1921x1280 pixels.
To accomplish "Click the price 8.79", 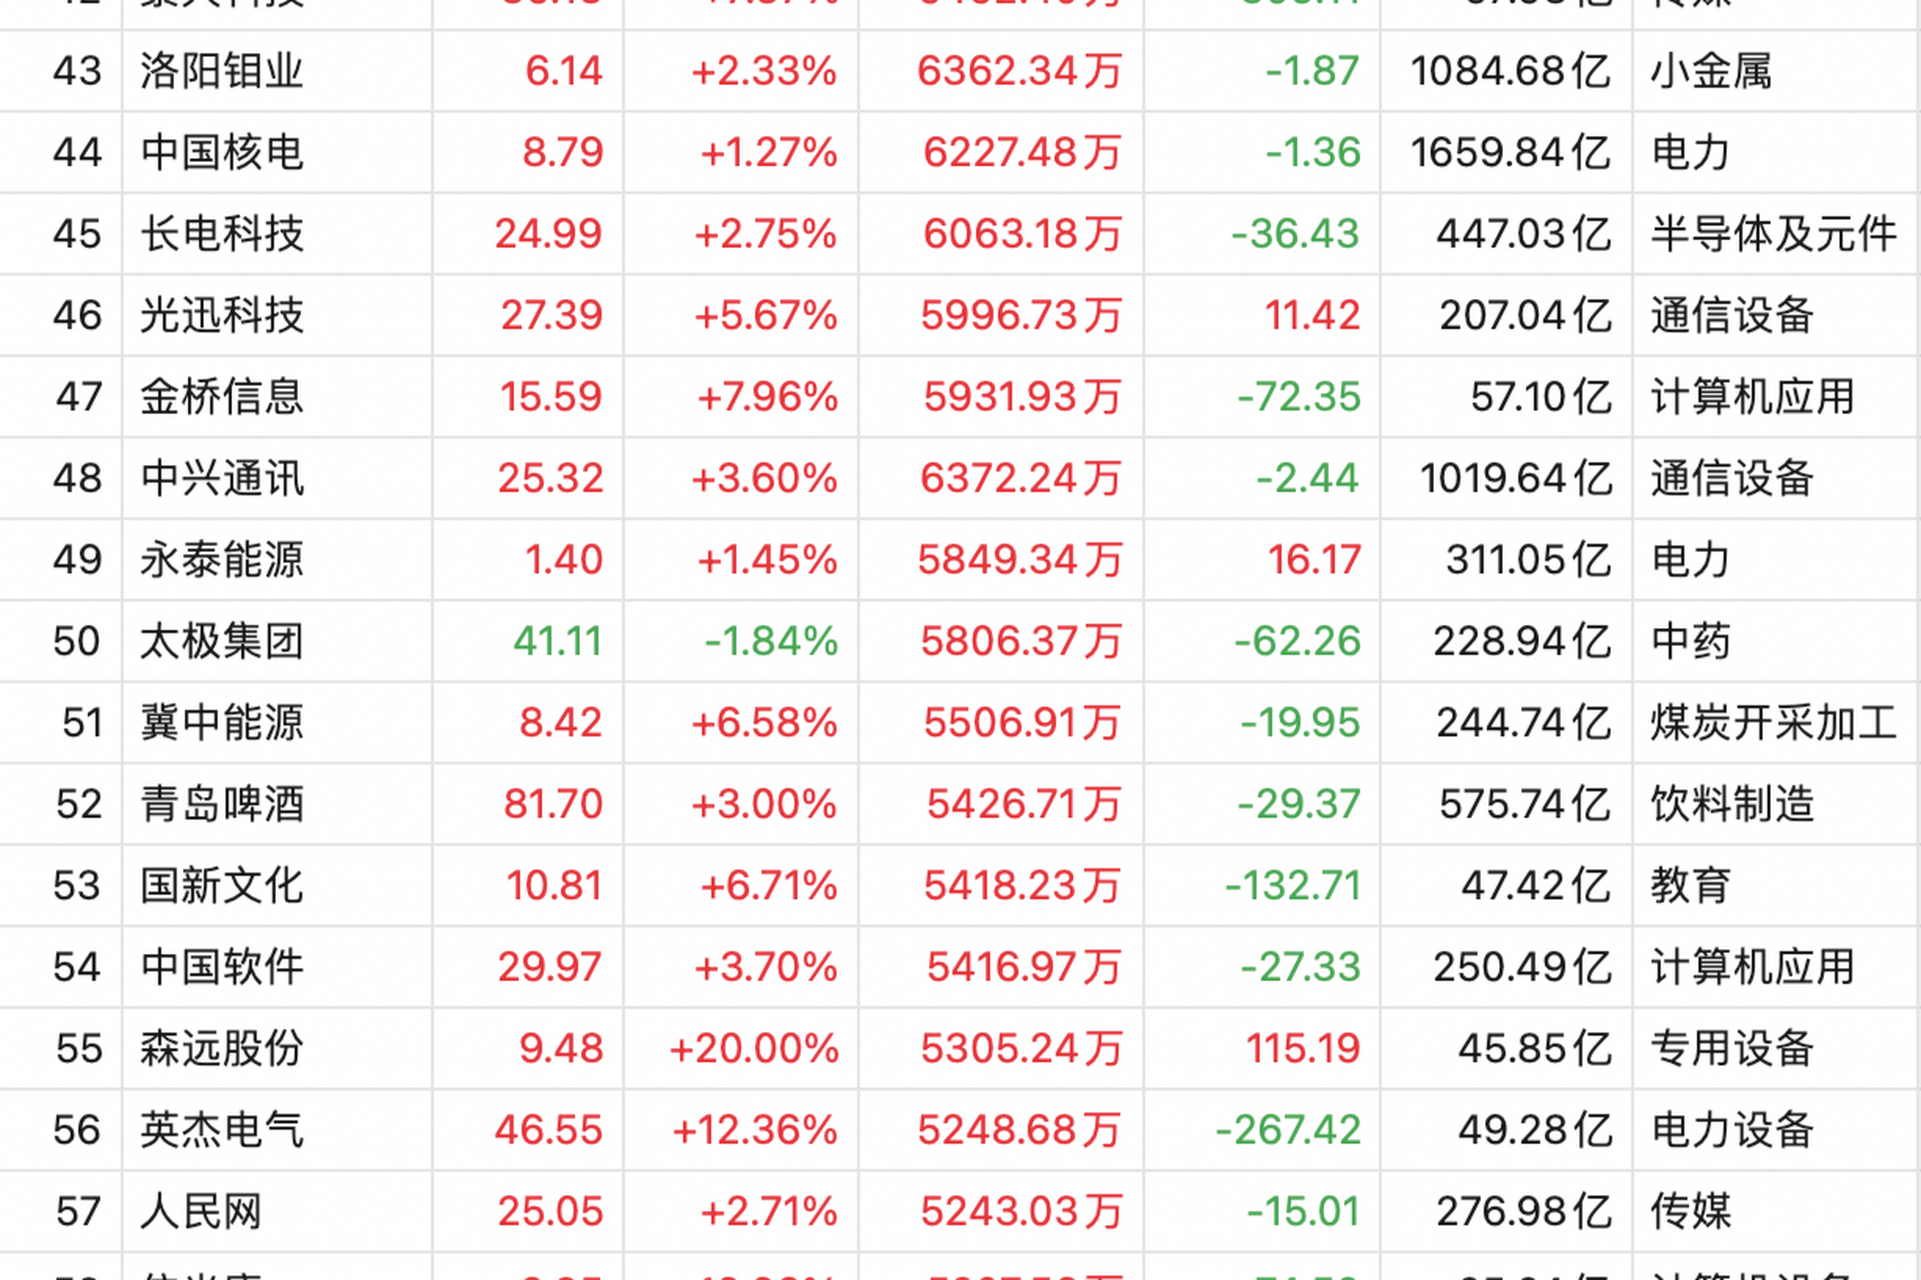I will 563,152.
